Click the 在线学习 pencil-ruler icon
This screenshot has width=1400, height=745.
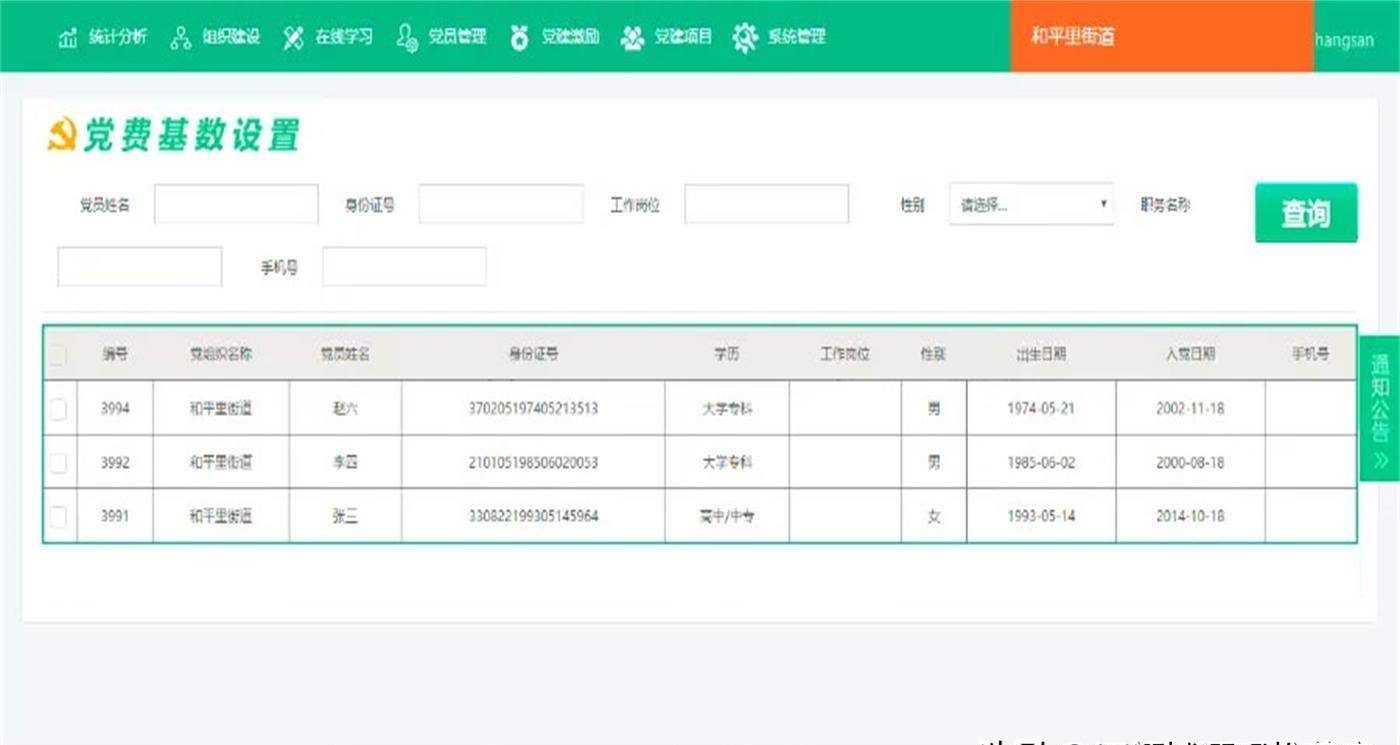click(293, 38)
